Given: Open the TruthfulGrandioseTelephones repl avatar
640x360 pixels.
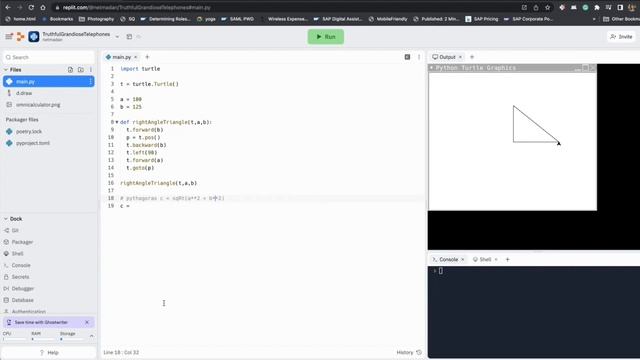Looking at the screenshot, I should 34,37.
